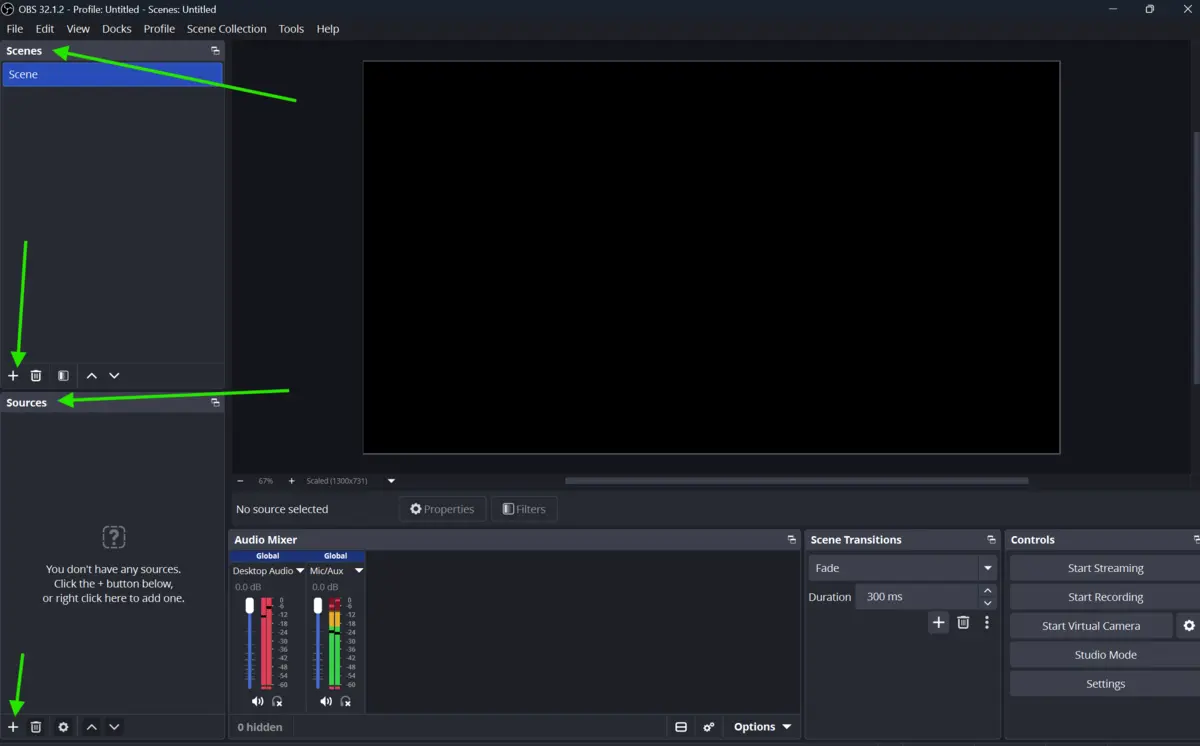Click the Properties button in the source toolbar

coord(442,509)
